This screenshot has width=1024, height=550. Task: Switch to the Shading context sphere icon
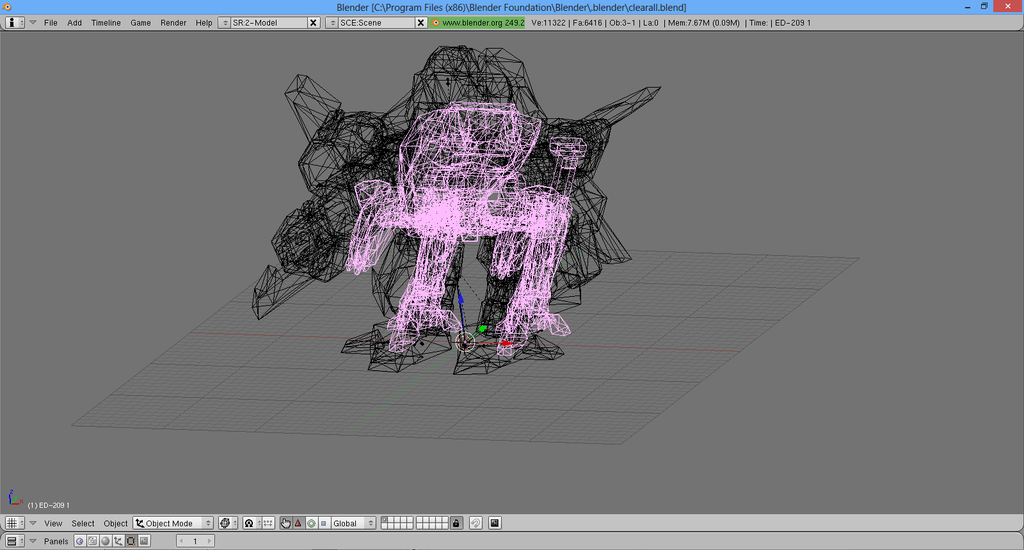coord(105,541)
